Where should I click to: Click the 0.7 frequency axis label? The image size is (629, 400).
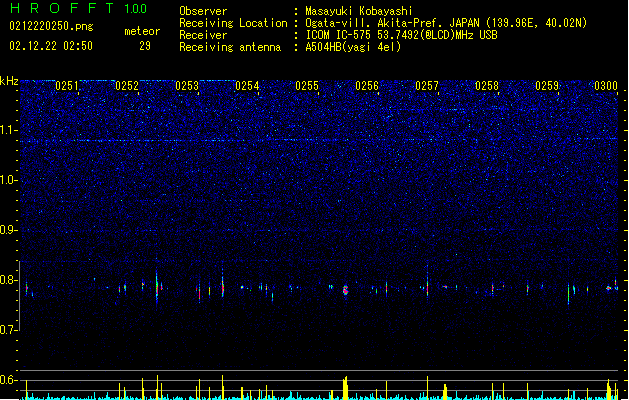click(x=8, y=330)
